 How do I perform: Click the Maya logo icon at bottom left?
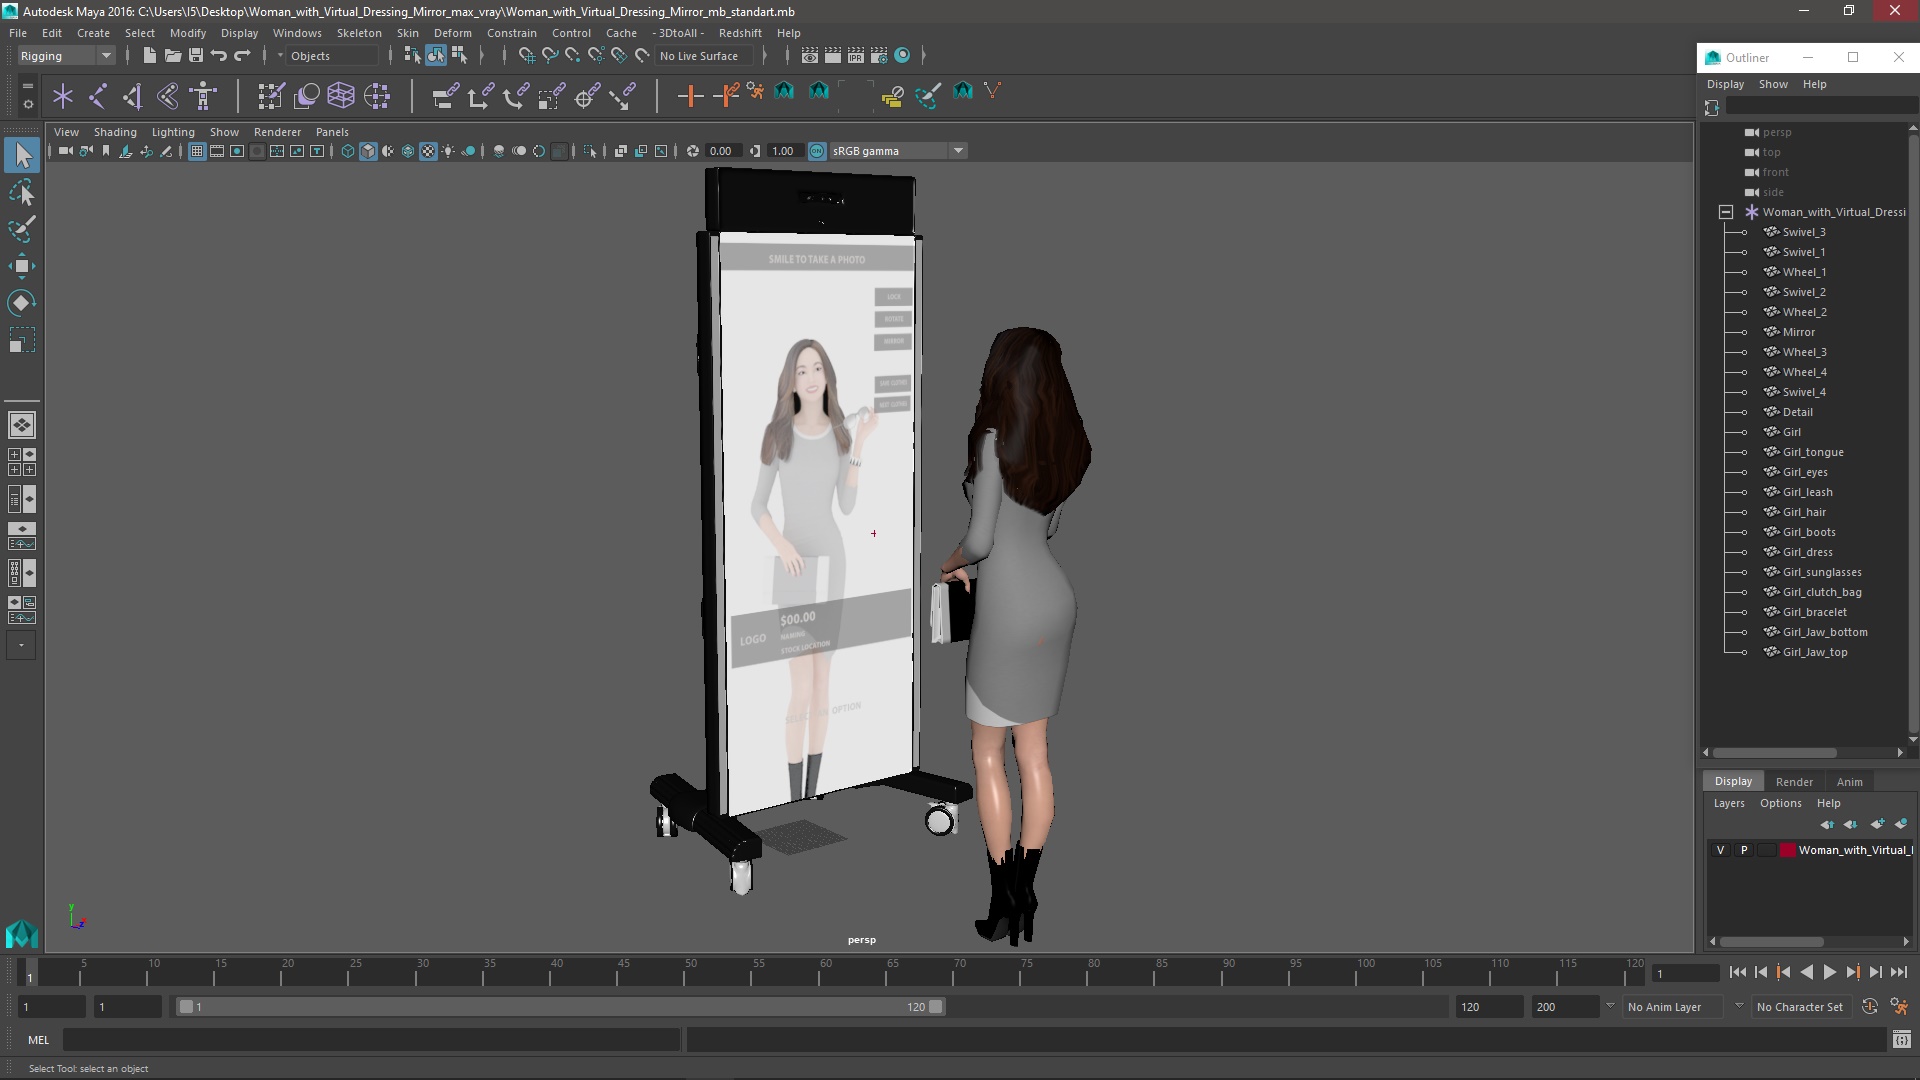coord(22,934)
